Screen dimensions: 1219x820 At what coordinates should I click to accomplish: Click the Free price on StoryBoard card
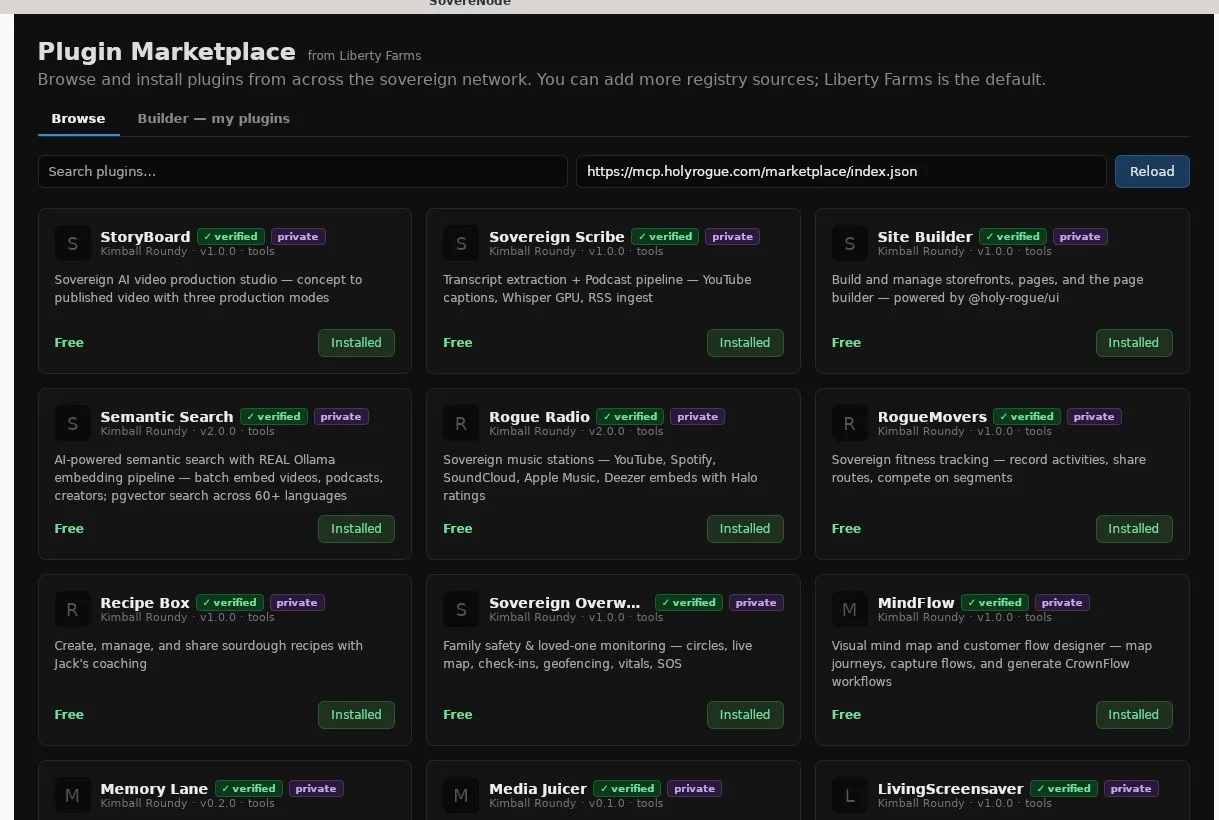pyautogui.click(x=69, y=343)
